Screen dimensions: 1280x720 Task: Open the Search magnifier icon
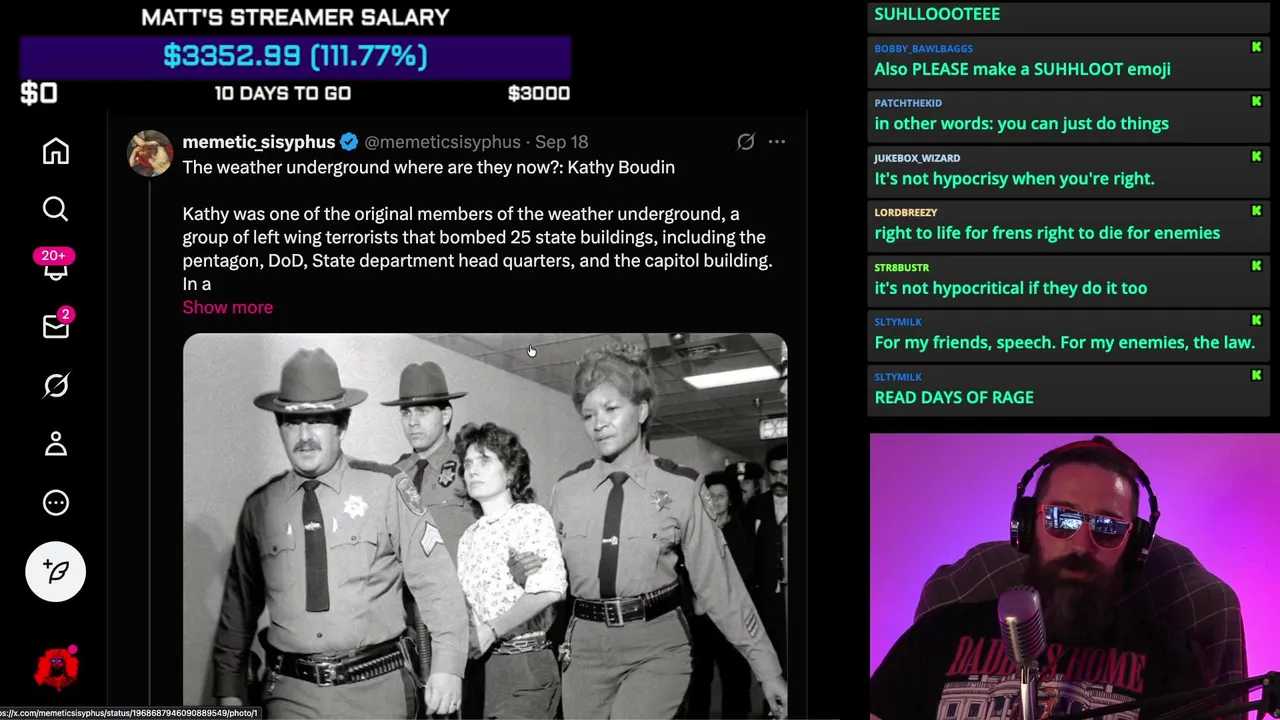56,209
